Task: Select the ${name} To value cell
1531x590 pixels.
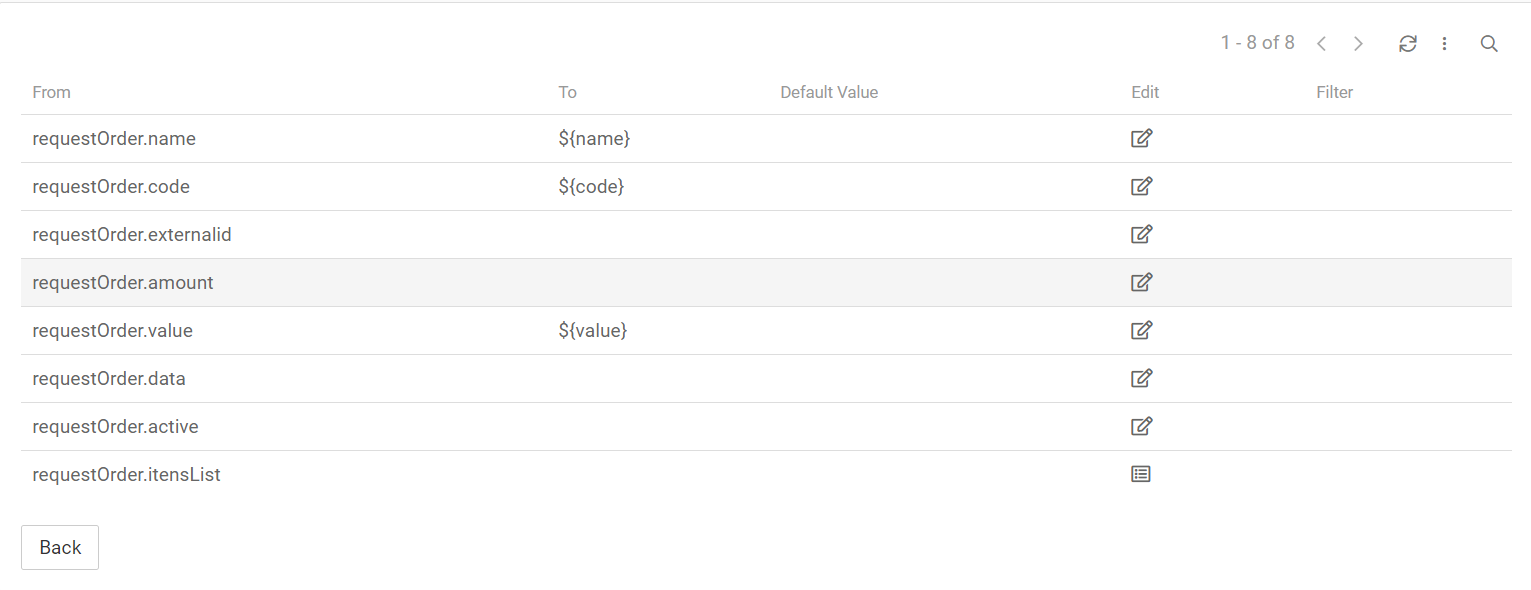Action: [x=594, y=139]
